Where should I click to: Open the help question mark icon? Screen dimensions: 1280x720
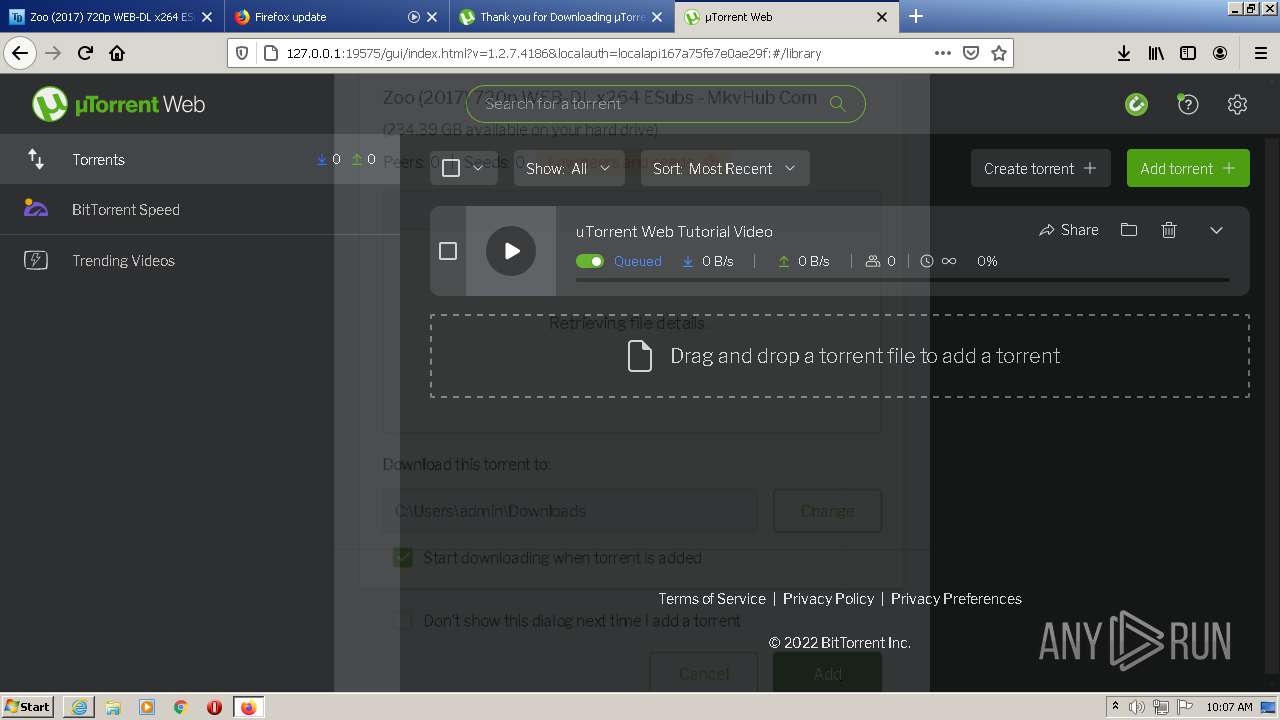coord(1187,104)
